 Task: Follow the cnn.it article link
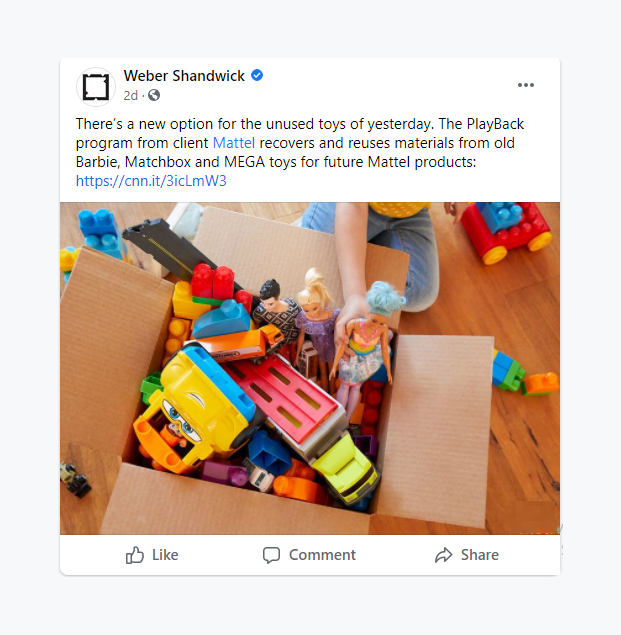click(151, 181)
